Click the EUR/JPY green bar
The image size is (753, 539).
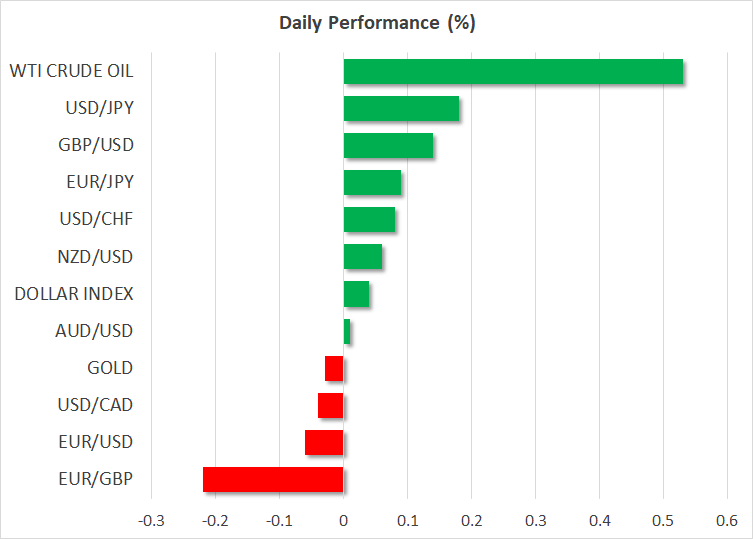point(372,183)
